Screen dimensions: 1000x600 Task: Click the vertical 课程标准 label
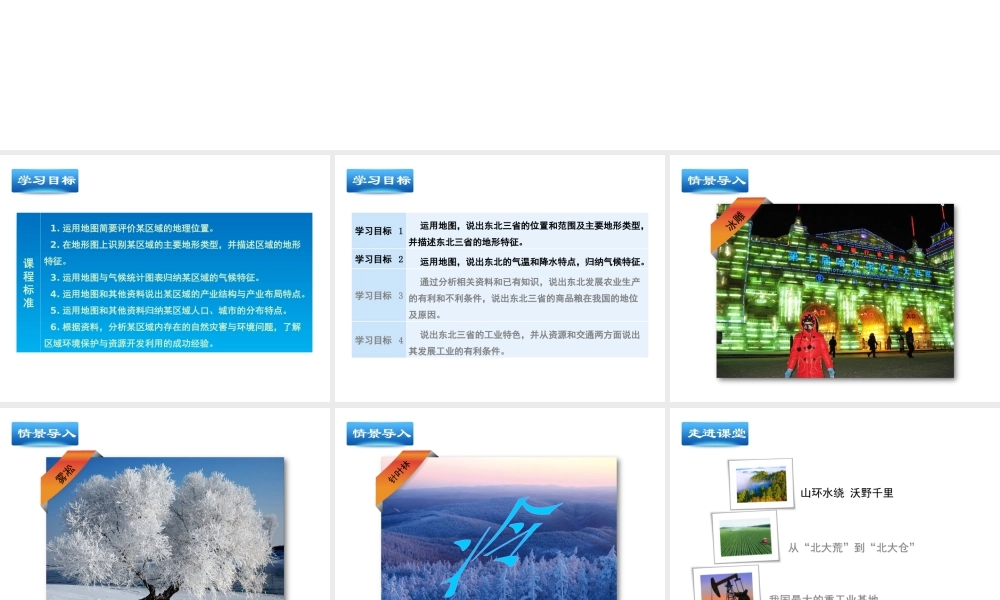pyautogui.click(x=29, y=282)
